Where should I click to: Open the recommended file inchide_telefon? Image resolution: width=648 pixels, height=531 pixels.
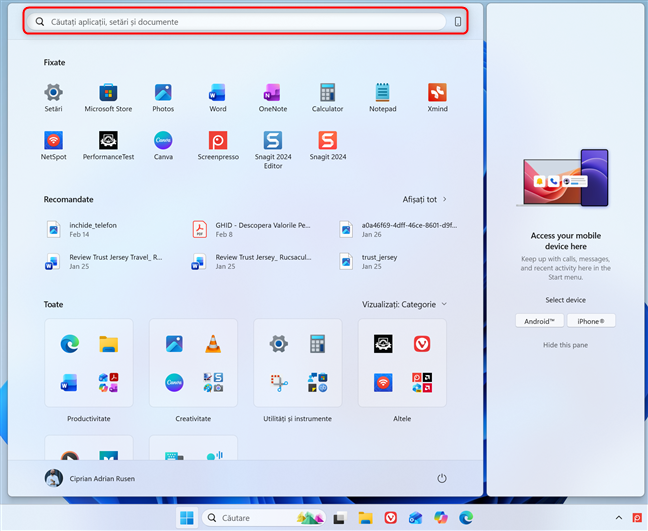tap(93, 230)
